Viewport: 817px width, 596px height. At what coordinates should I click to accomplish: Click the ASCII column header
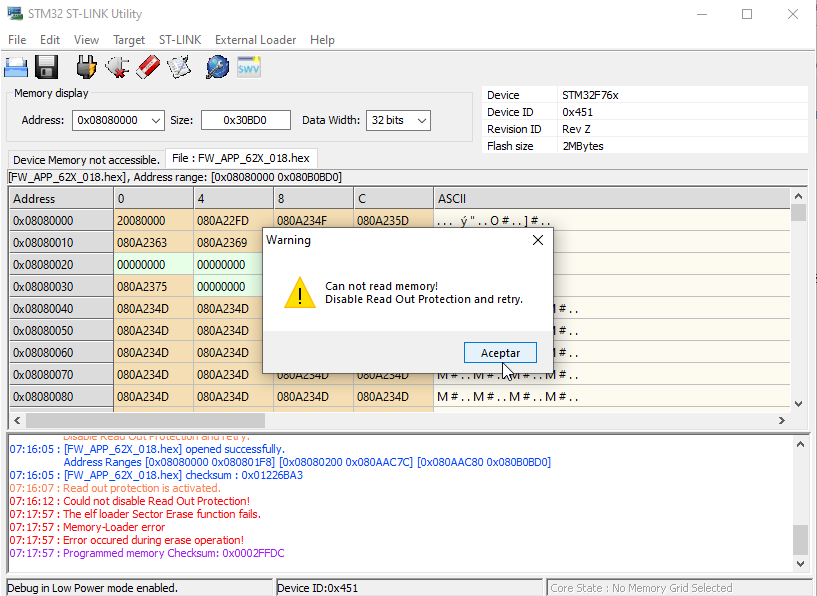(612, 199)
